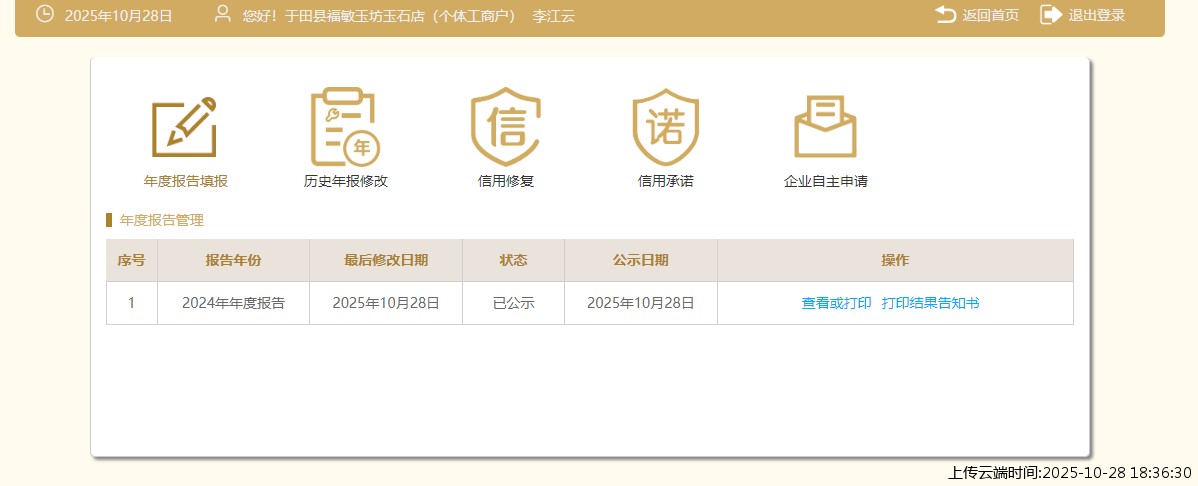Viewport: 1198px width, 486px height.
Task: Select the 信用修复 menu label
Action: point(505,182)
